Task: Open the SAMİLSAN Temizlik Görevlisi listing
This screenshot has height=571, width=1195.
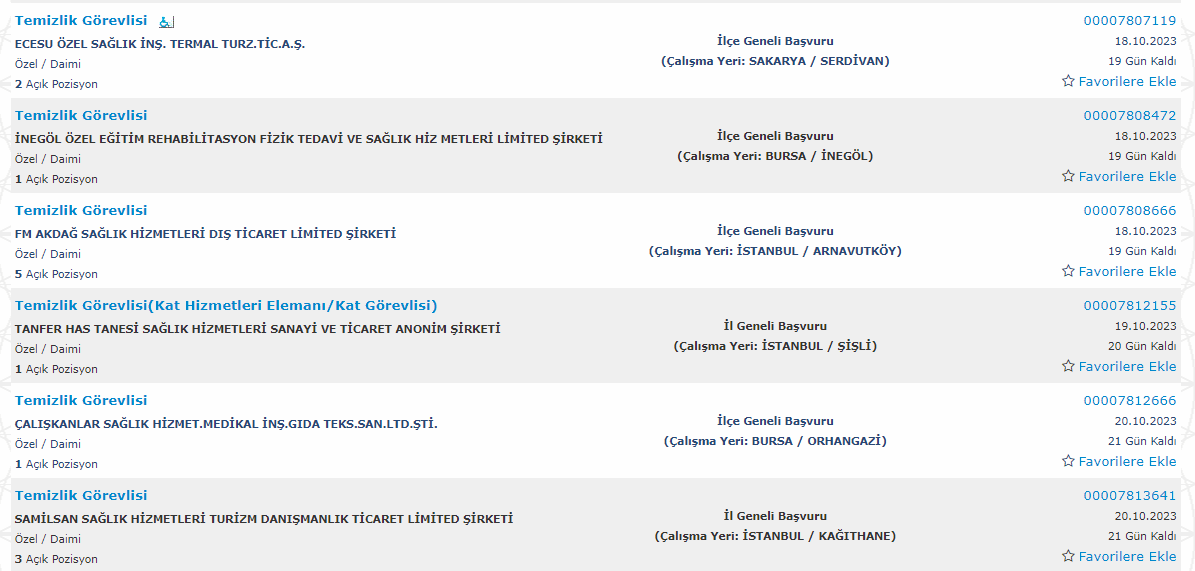Action: (x=81, y=496)
